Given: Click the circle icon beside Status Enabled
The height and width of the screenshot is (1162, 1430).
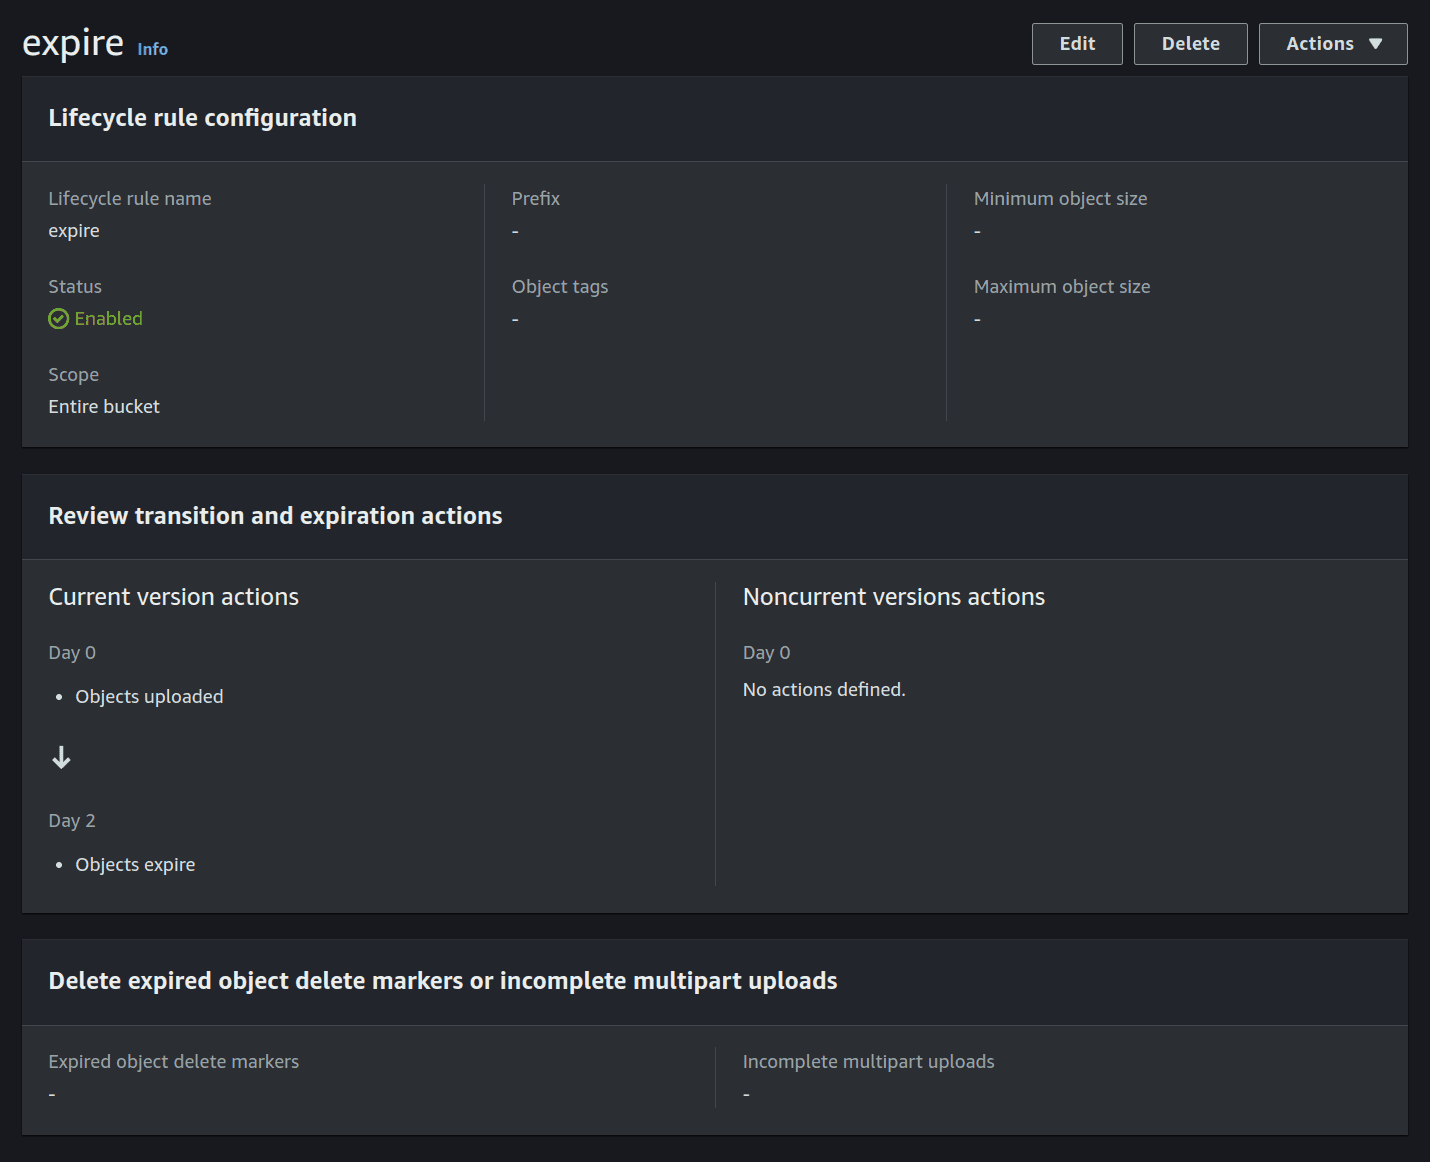Looking at the screenshot, I should [x=59, y=318].
